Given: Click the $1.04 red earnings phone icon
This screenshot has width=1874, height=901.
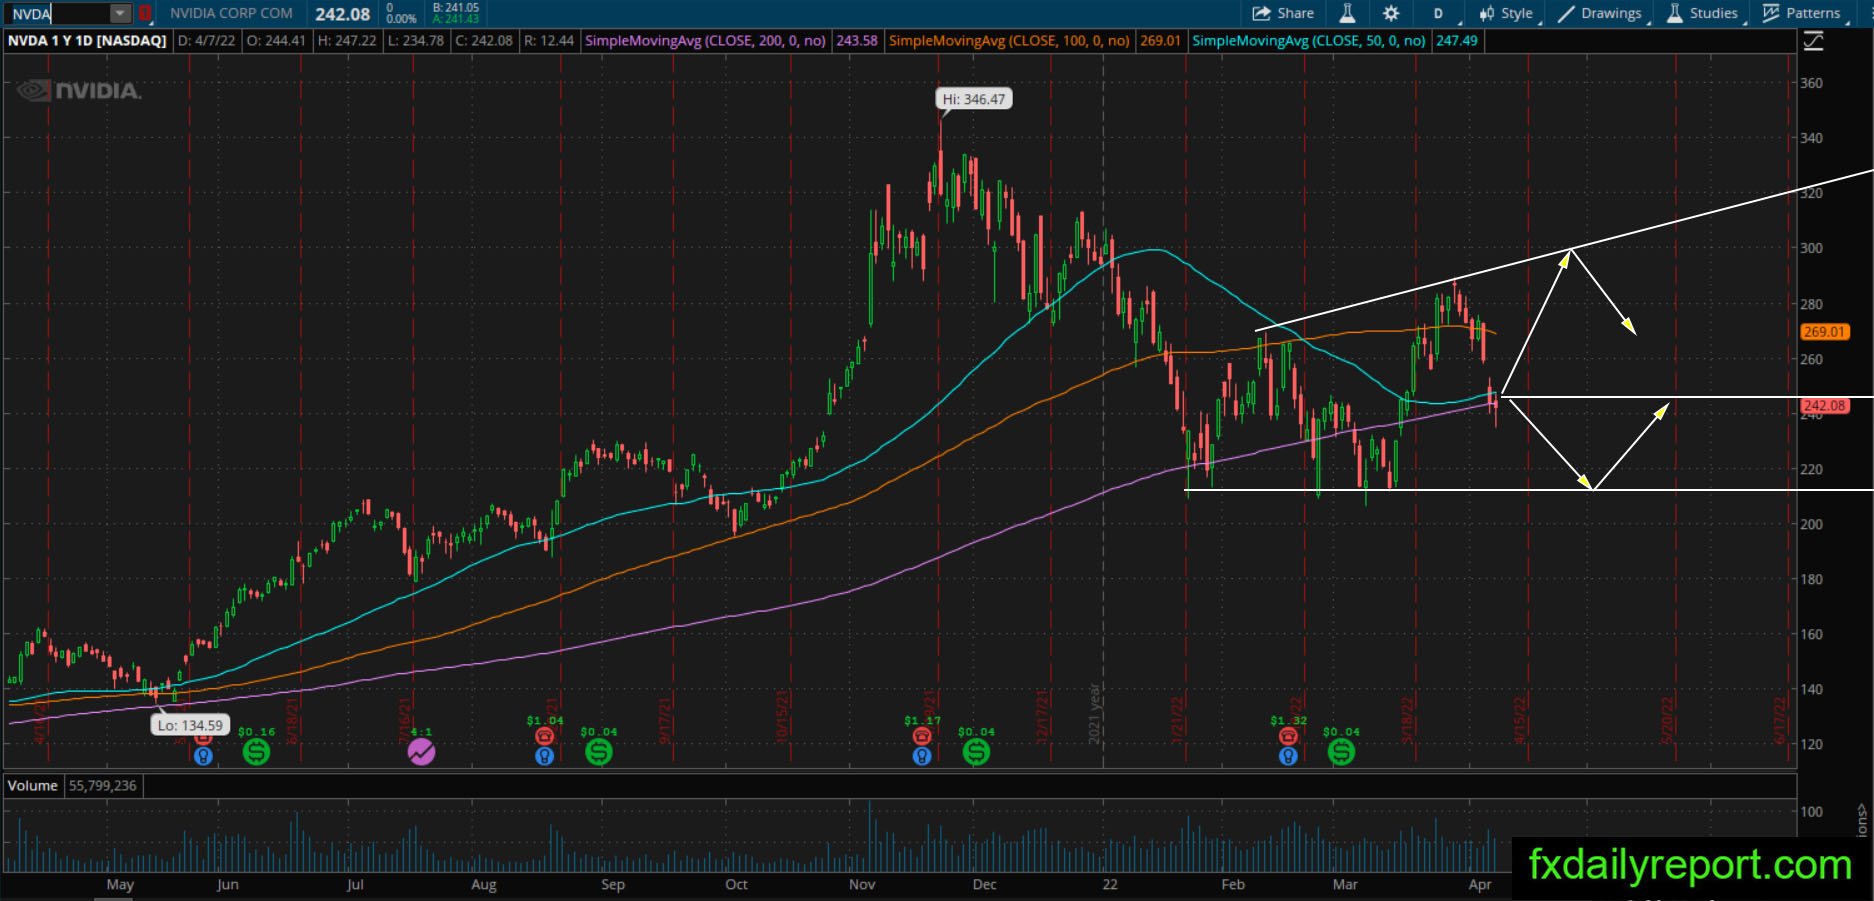Looking at the screenshot, I should coord(544,736).
